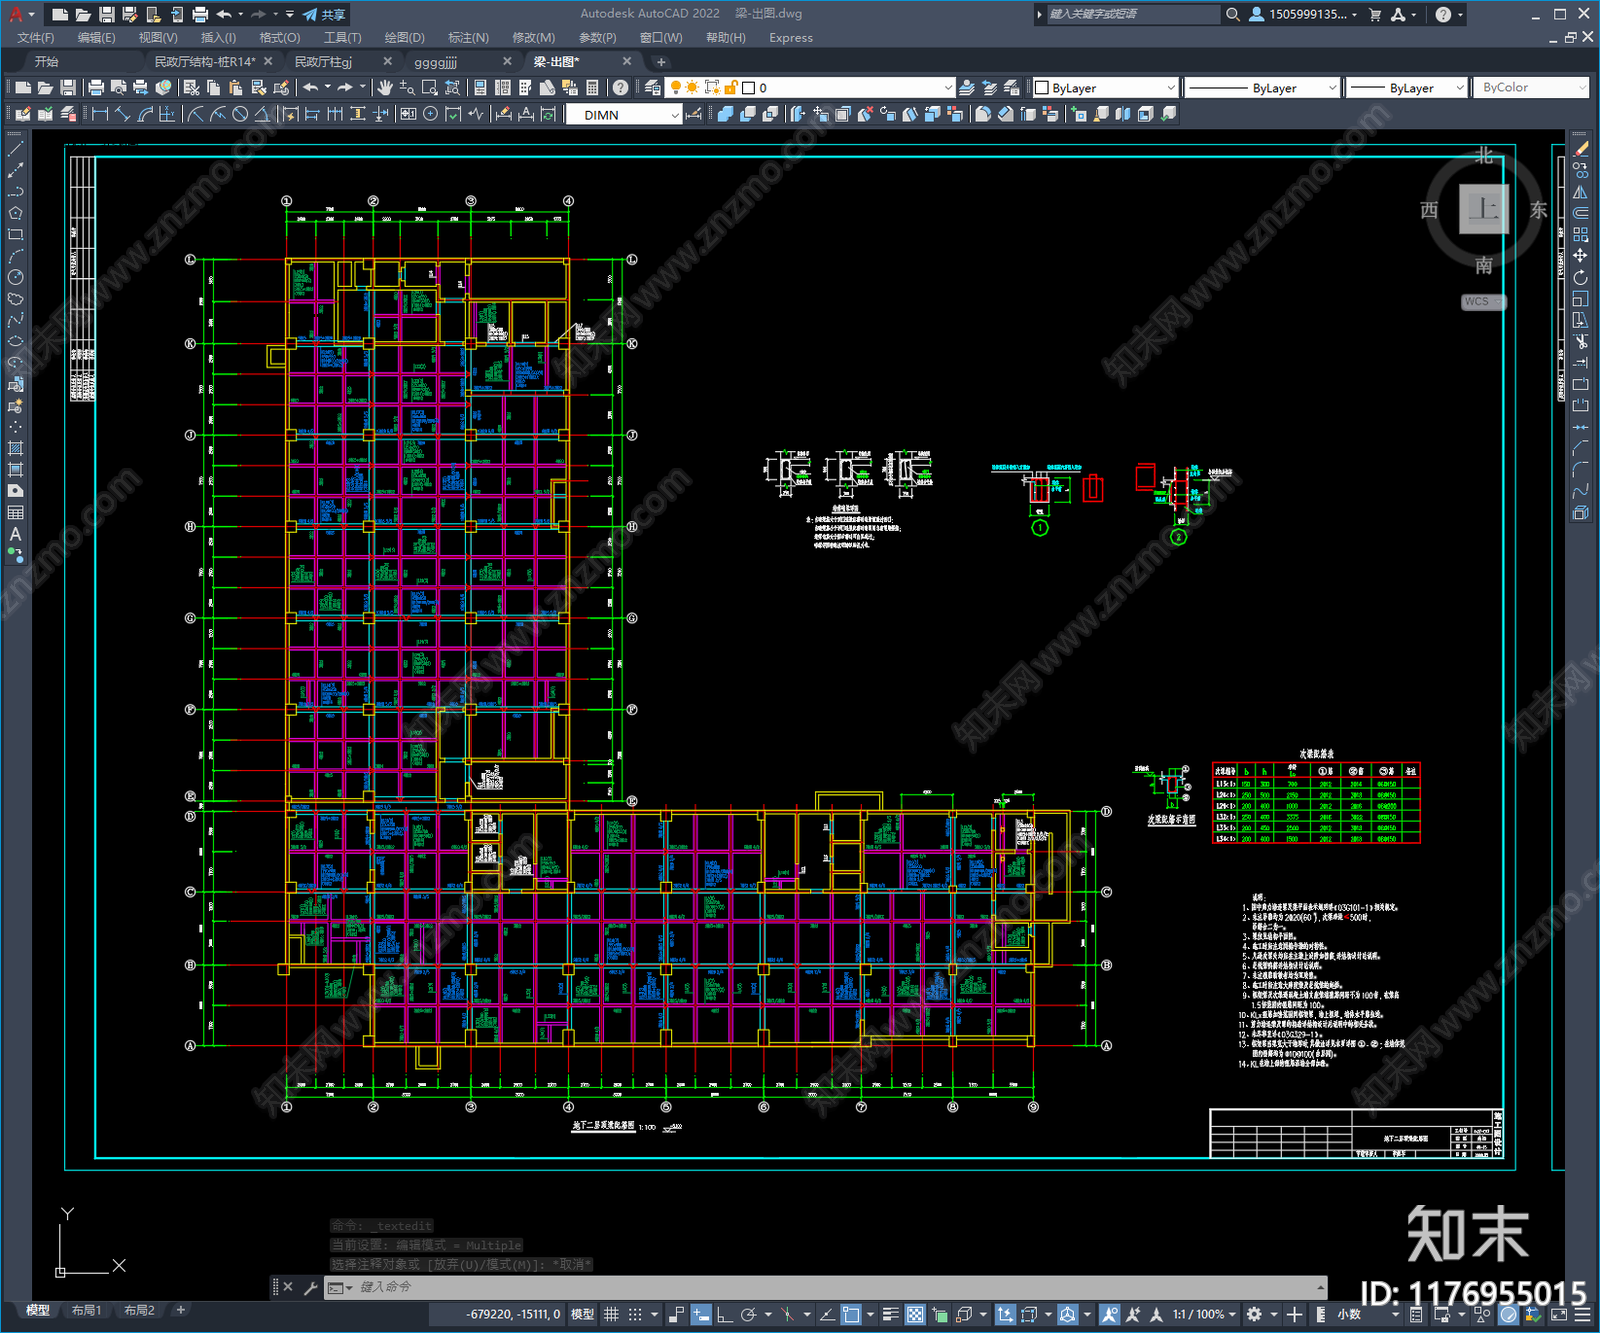Click the Hatch tool in draw toolbar
The height and width of the screenshot is (1333, 1600).
15,448
